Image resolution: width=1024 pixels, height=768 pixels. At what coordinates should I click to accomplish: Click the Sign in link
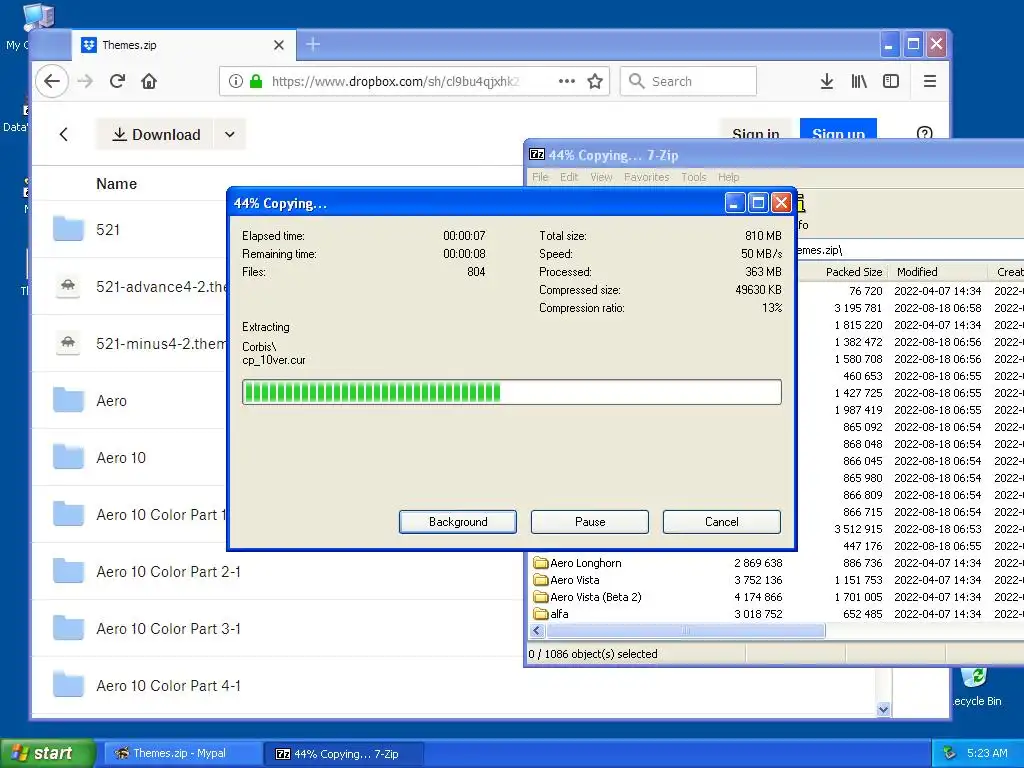click(x=756, y=133)
